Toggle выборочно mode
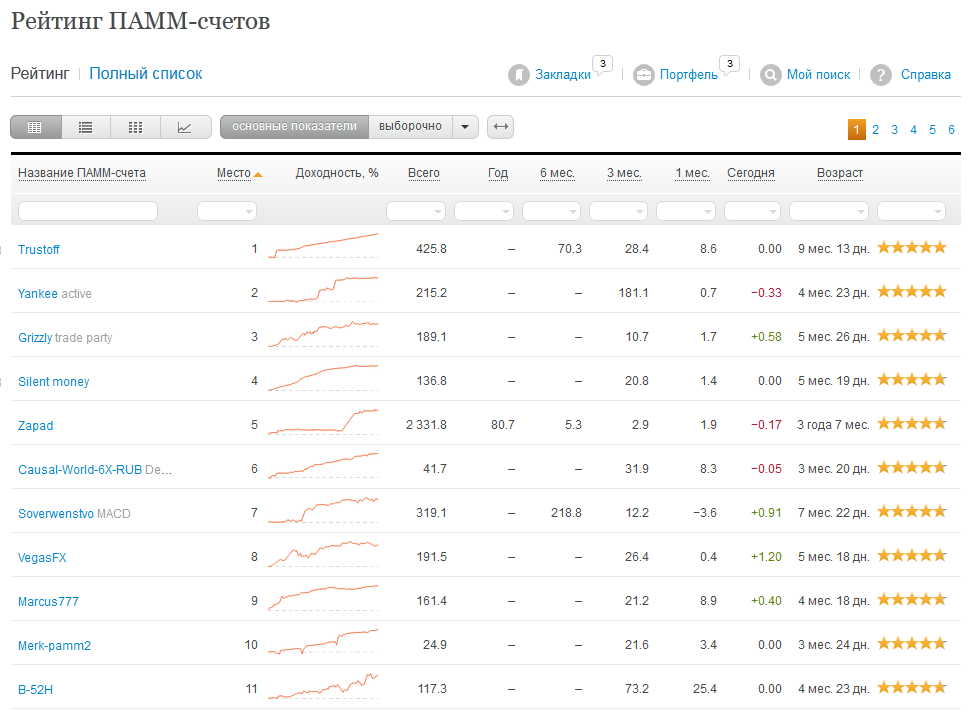 tap(410, 127)
